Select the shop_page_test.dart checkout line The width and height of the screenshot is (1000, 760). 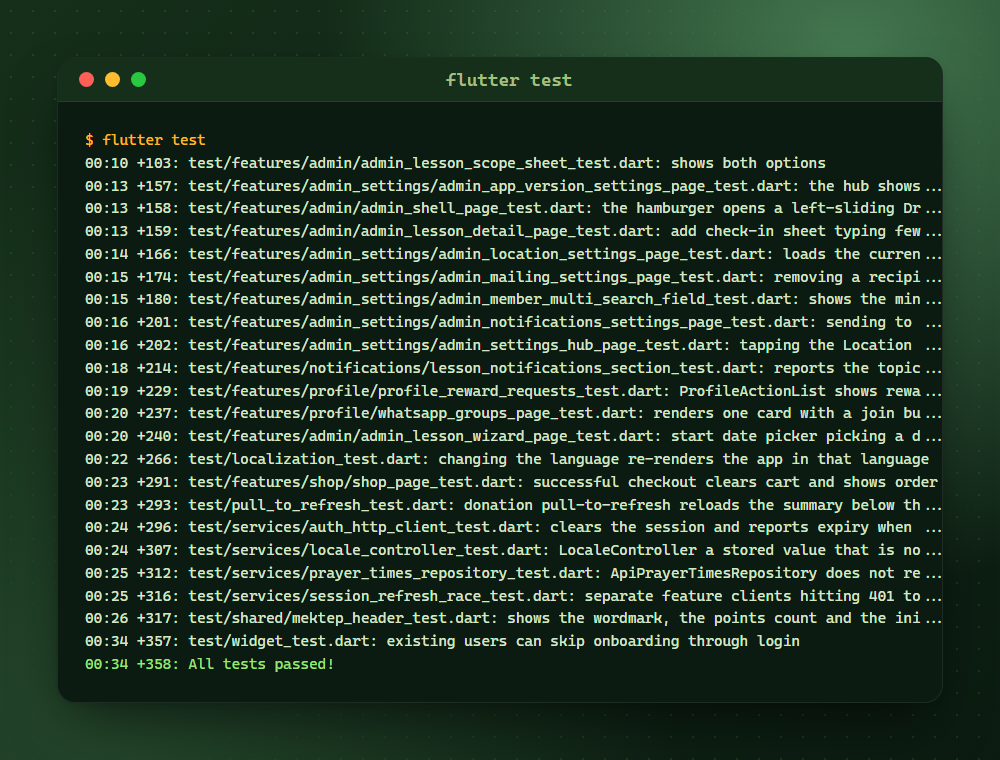[x=511, y=483]
